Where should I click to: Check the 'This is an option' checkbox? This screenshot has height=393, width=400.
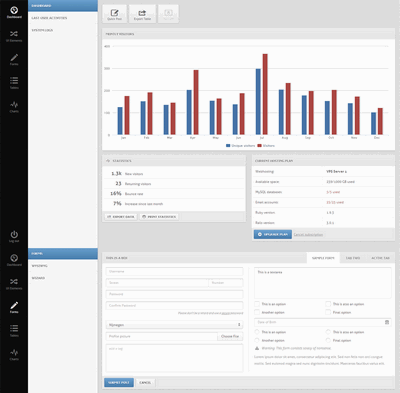coord(257,304)
